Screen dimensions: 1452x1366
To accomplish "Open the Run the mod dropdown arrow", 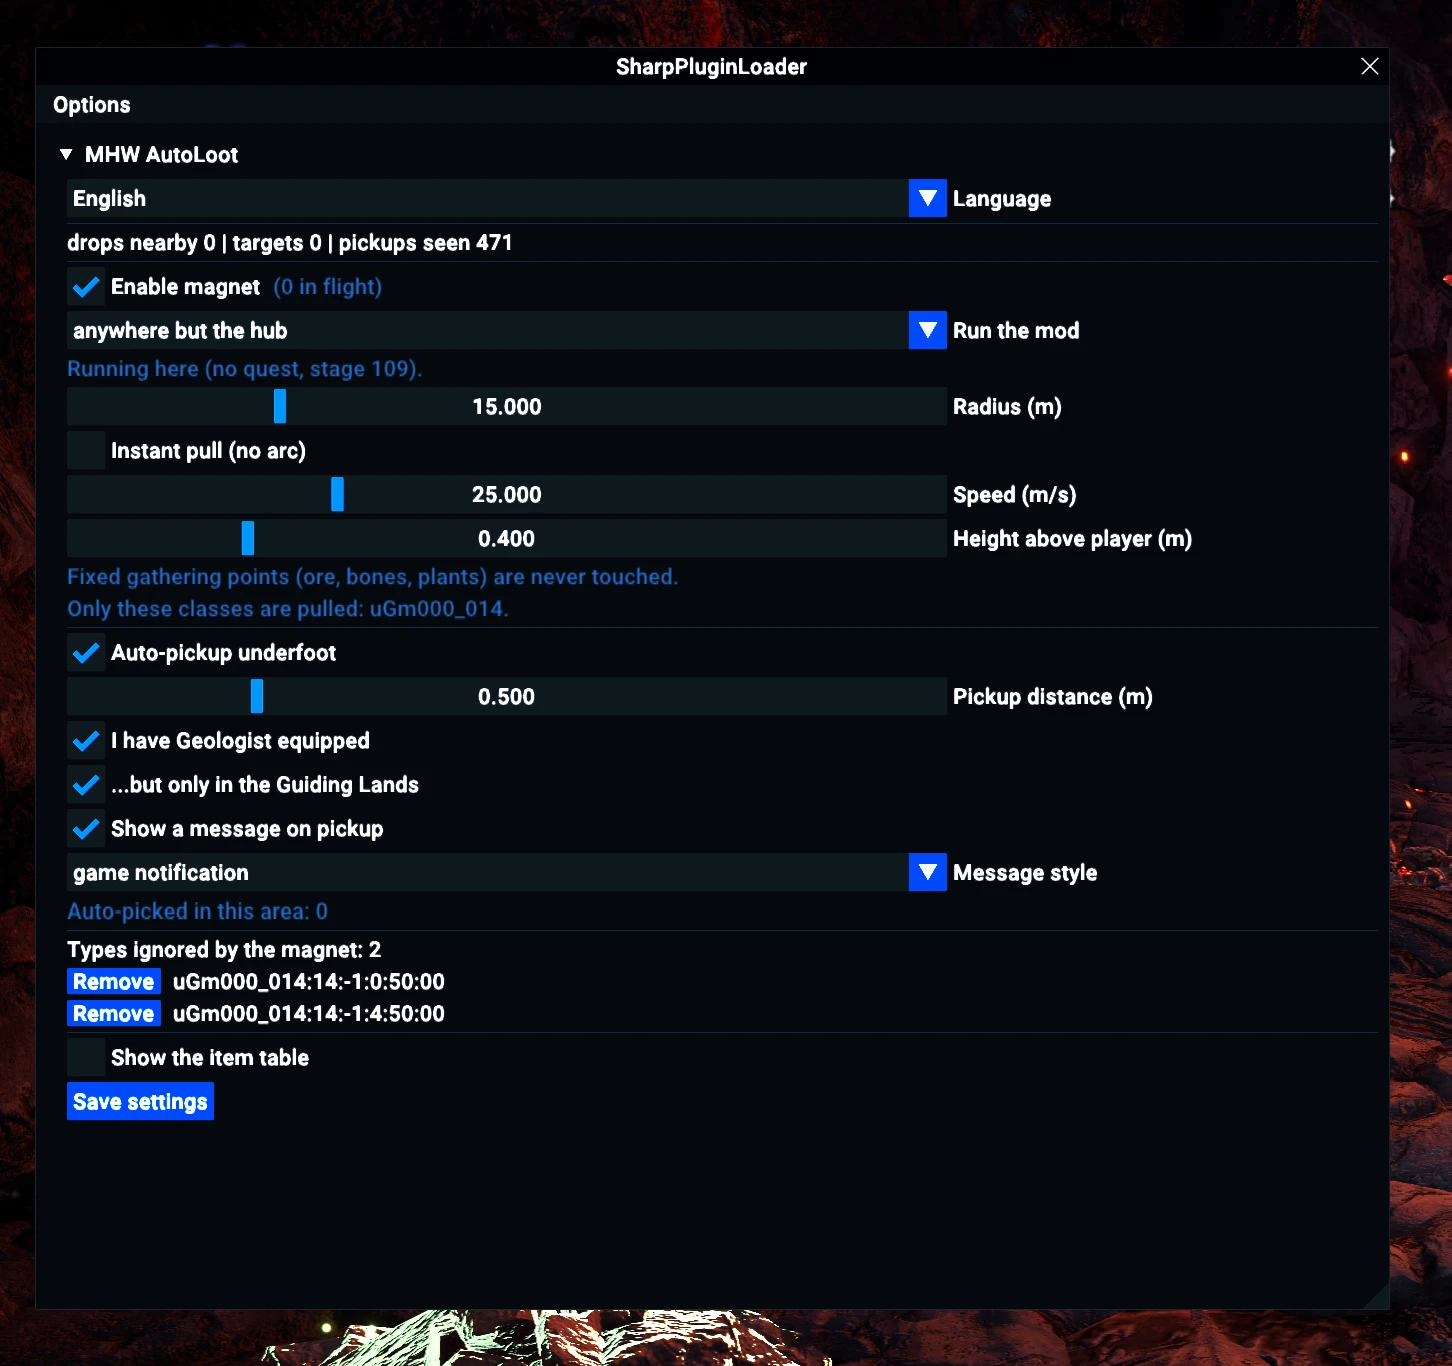I will 928,330.
